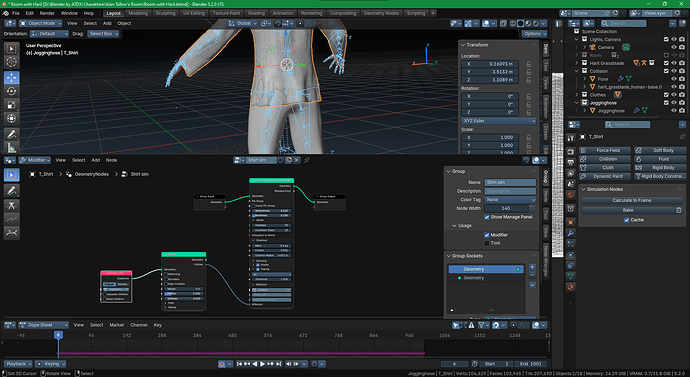Jump to last frame
Screen dimensions: 690x377
(x=278, y=364)
